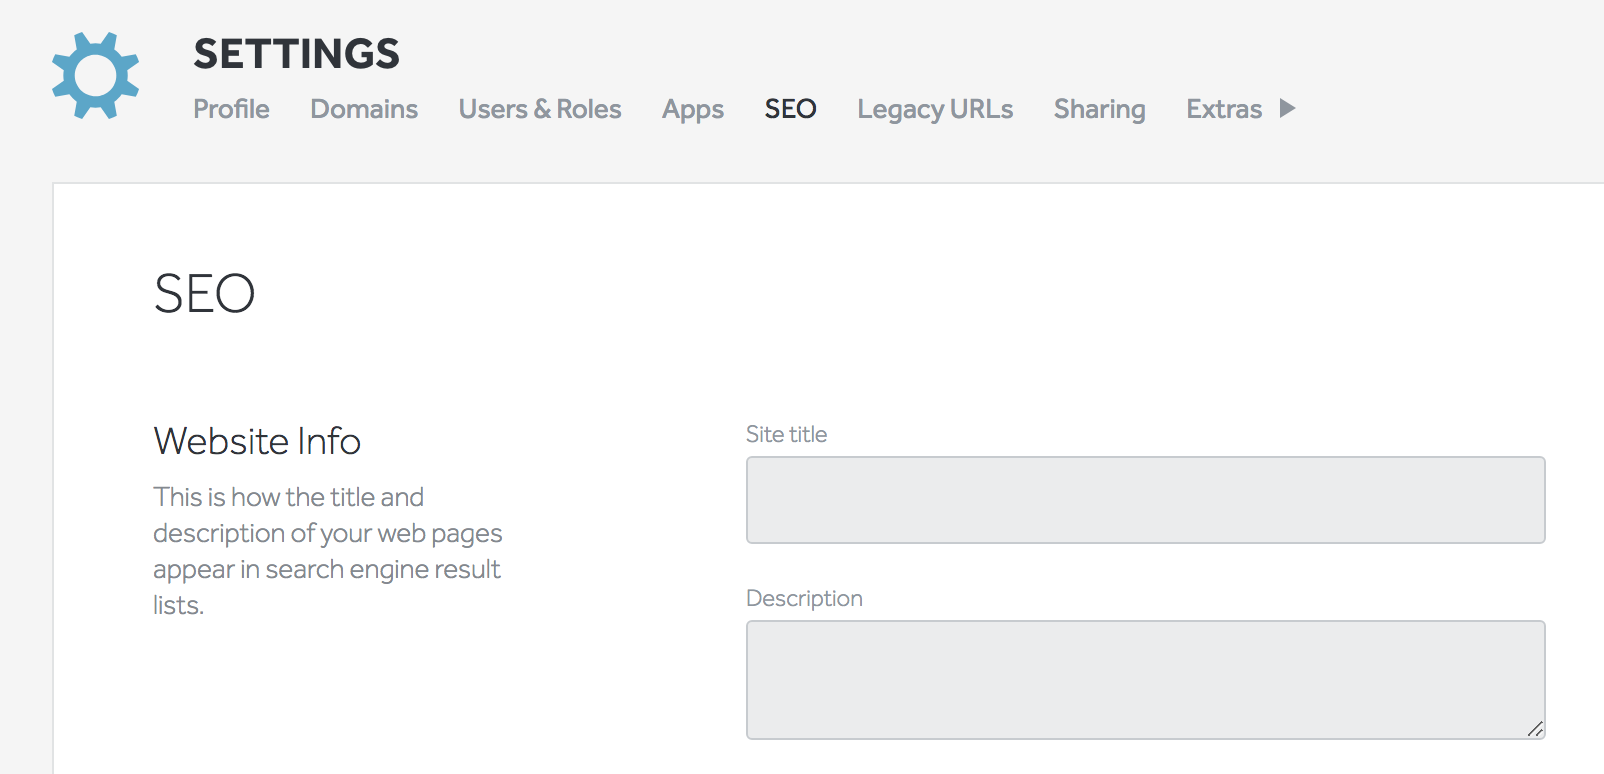Open the Profile settings tab
This screenshot has width=1604, height=774.
click(231, 109)
